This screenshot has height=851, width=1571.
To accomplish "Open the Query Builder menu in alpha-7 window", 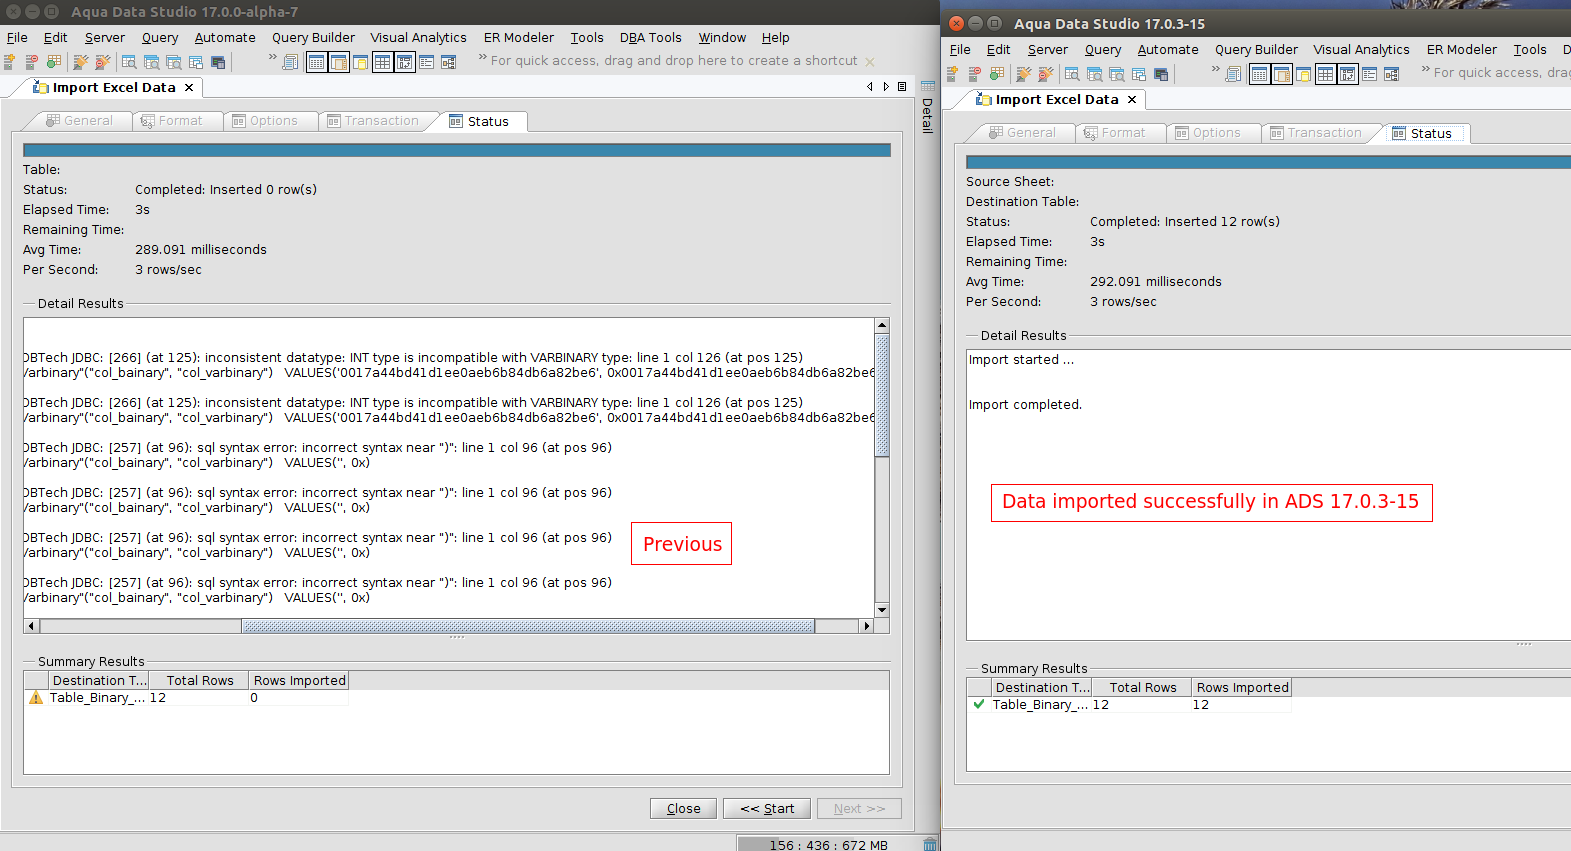I will point(313,38).
